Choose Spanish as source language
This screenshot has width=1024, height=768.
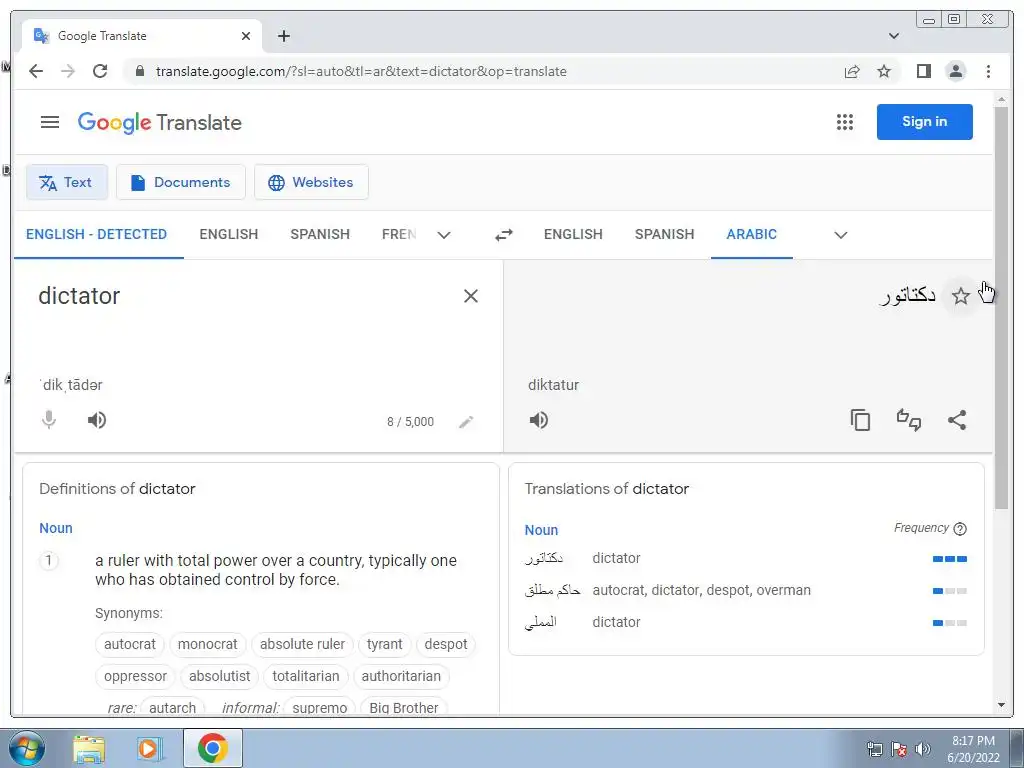point(320,234)
